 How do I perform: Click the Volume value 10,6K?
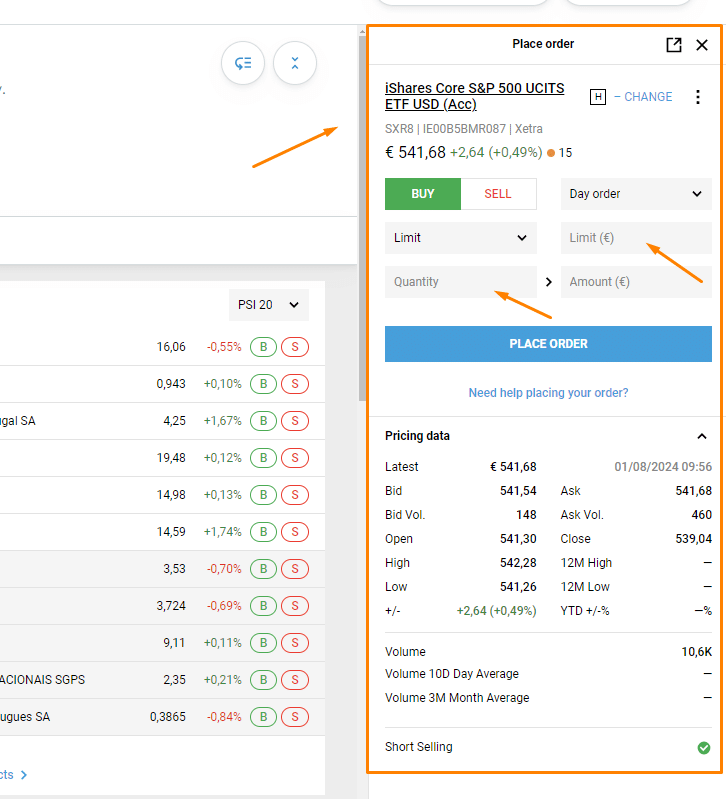click(696, 652)
